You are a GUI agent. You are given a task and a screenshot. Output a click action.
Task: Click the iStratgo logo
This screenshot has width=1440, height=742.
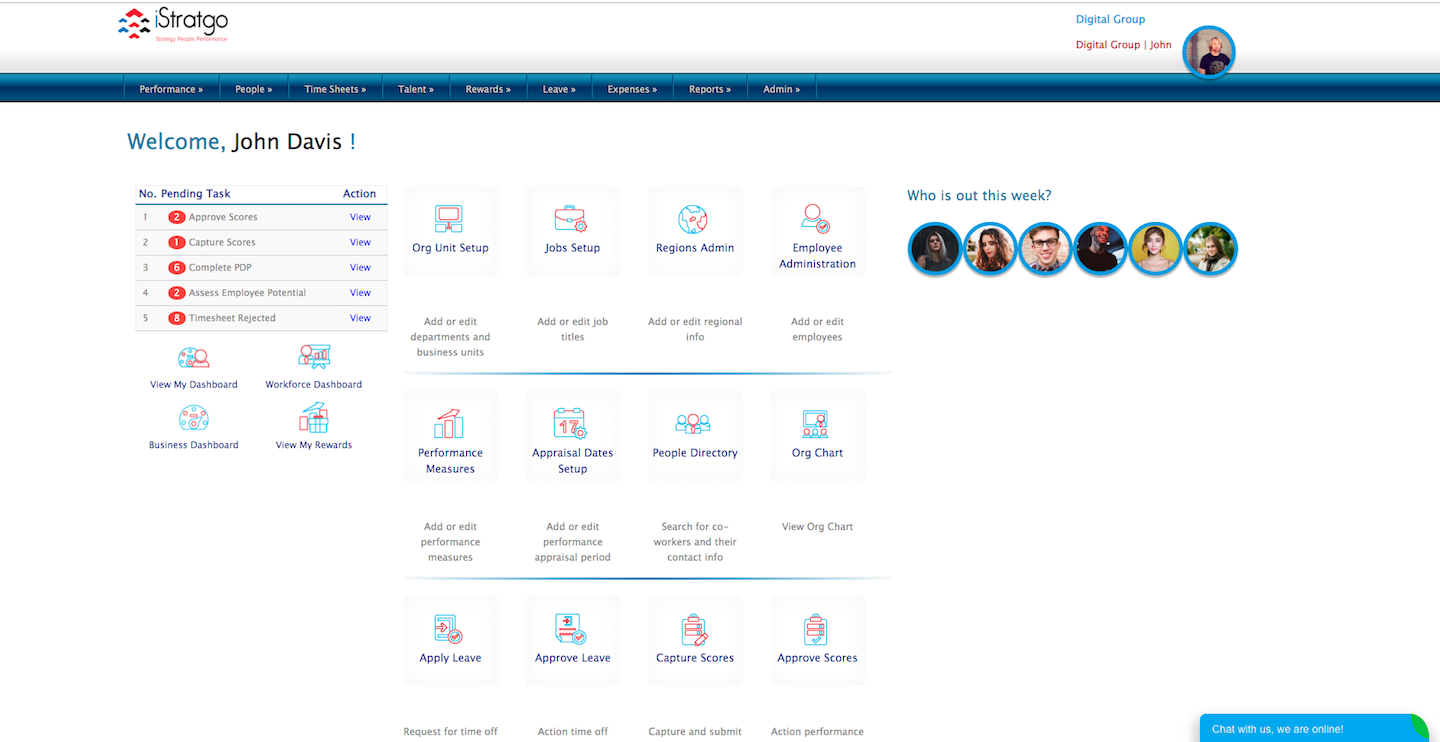pyautogui.click(x=173, y=25)
